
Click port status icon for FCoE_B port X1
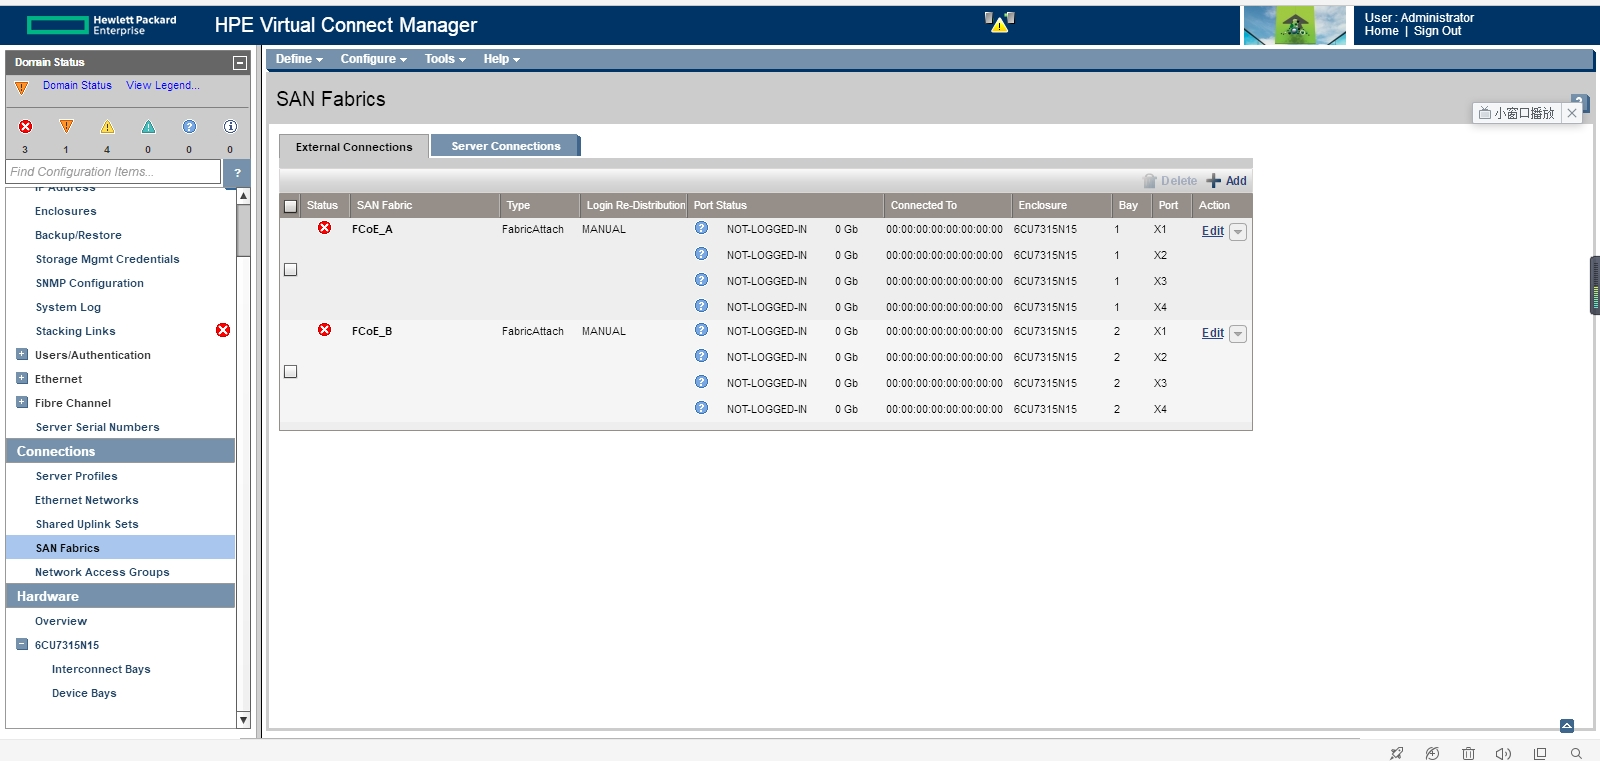pos(702,330)
